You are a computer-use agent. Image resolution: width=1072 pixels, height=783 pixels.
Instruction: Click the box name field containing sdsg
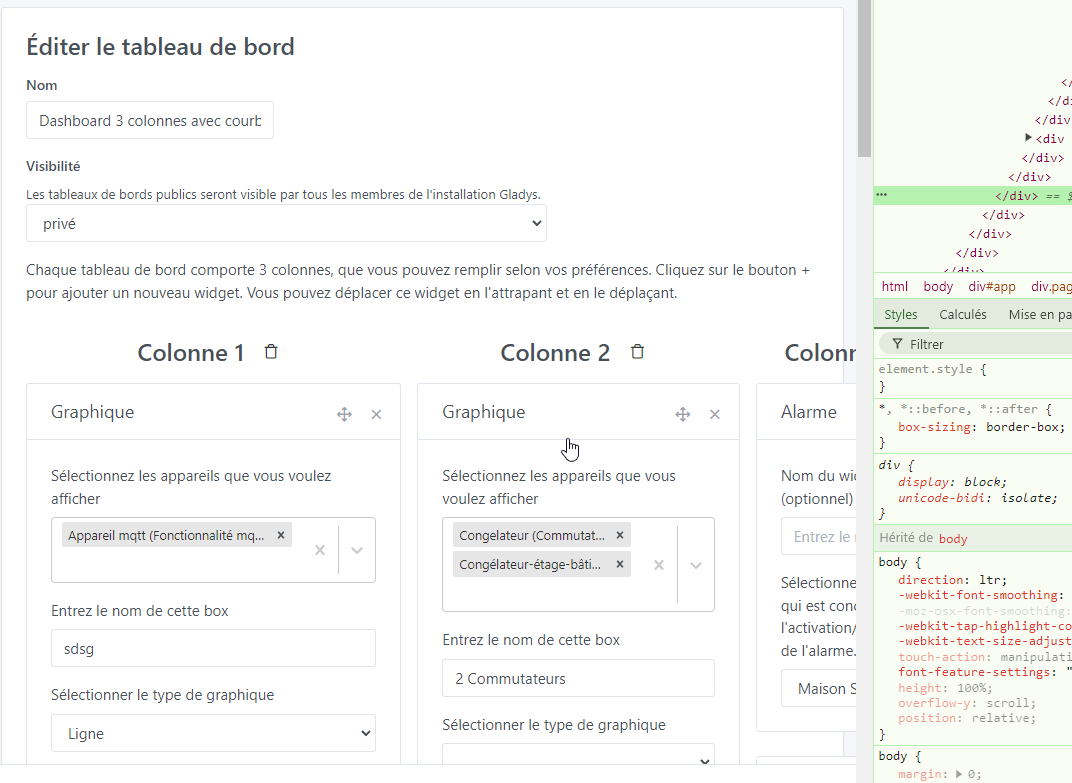coord(213,648)
